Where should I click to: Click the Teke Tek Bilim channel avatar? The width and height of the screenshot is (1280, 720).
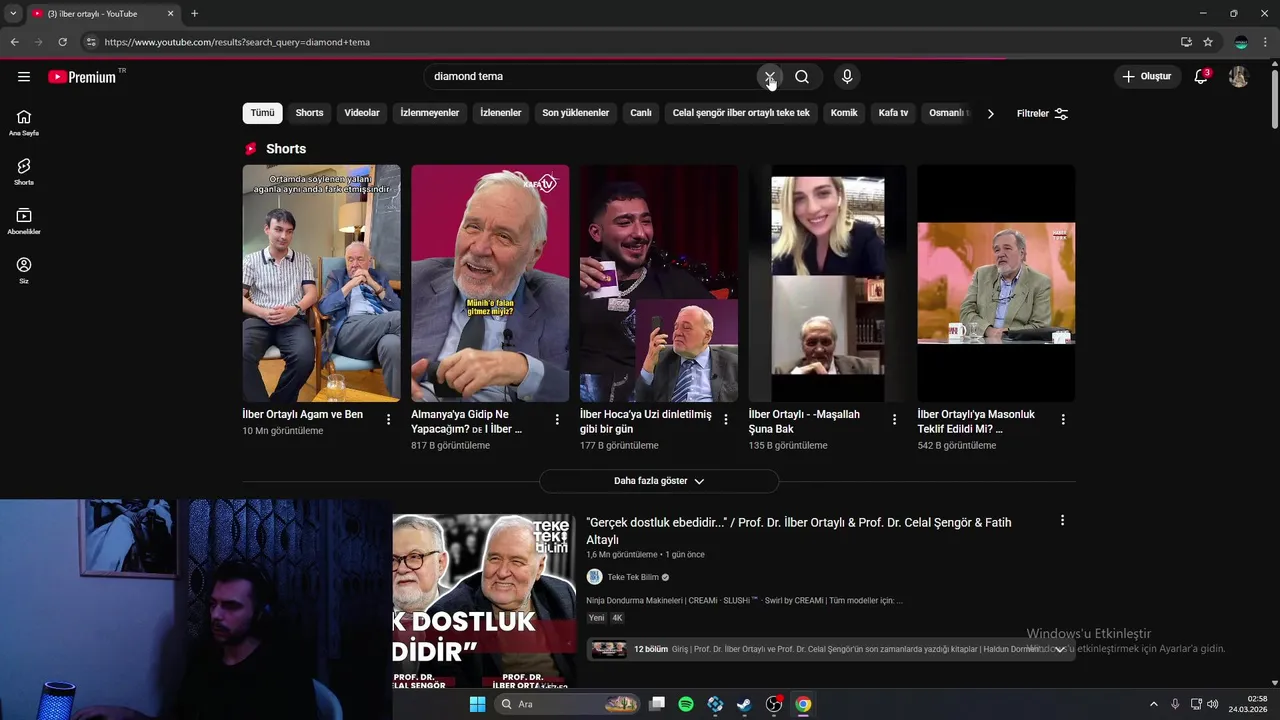[594, 577]
